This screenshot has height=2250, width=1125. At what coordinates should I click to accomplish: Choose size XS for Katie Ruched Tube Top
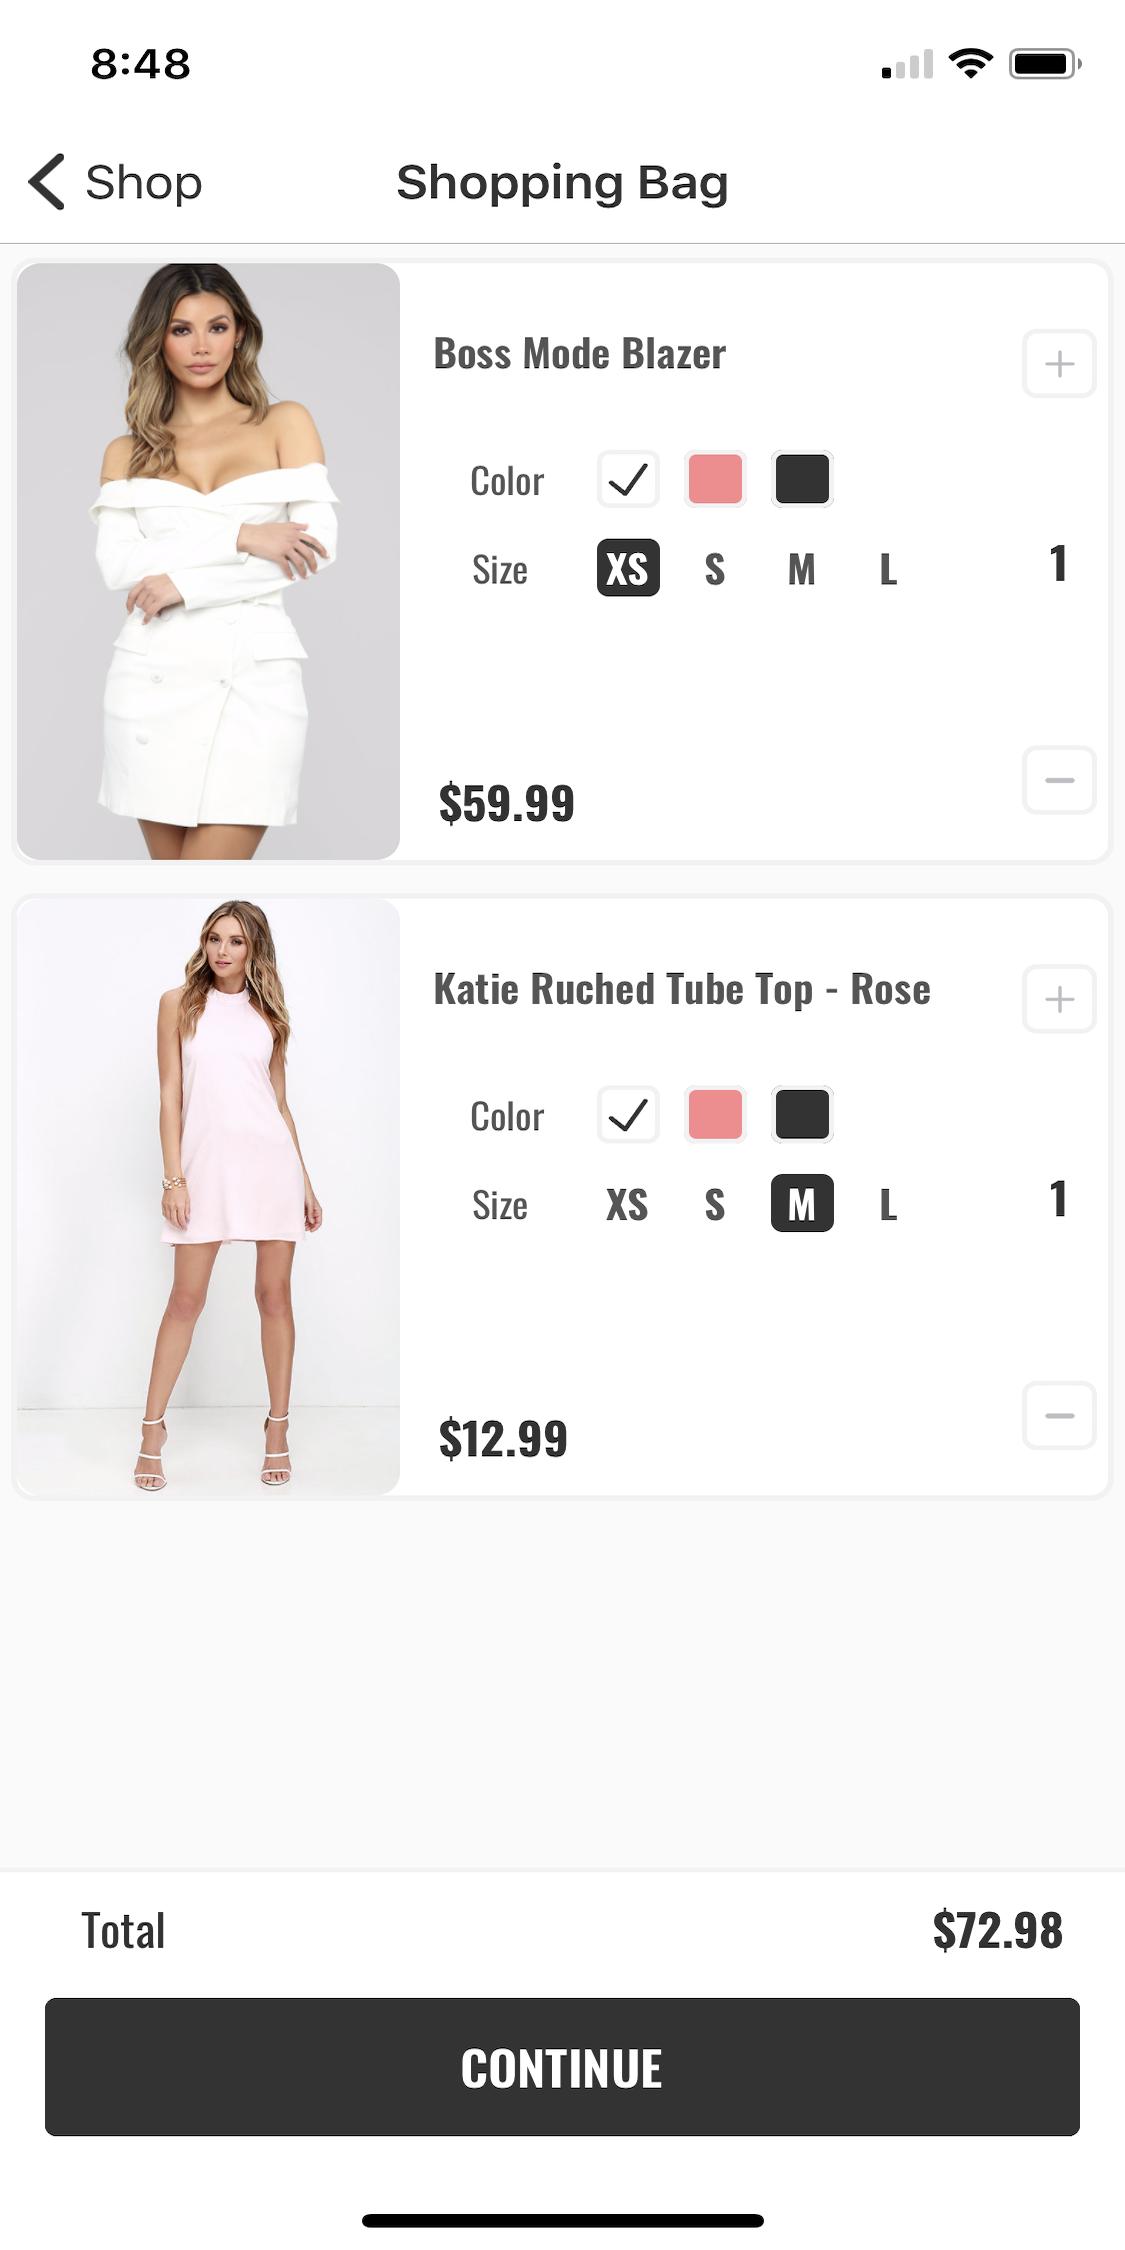click(627, 1205)
